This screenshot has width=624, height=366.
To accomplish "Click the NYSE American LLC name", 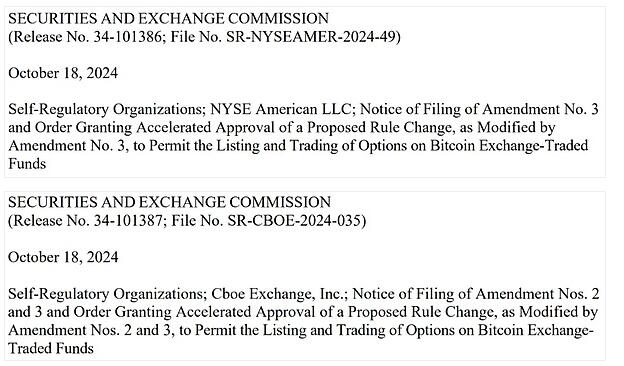I will click(x=282, y=109).
